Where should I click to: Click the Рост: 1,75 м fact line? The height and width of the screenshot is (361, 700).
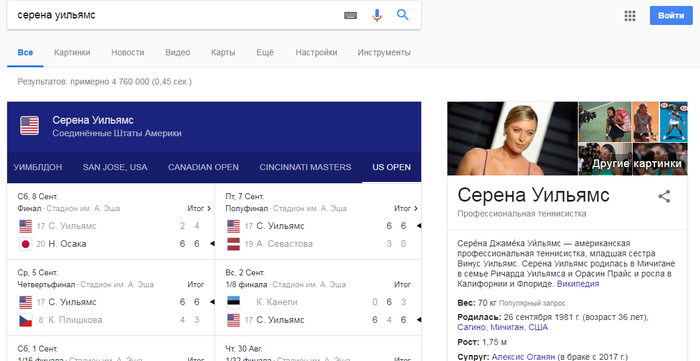482,342
